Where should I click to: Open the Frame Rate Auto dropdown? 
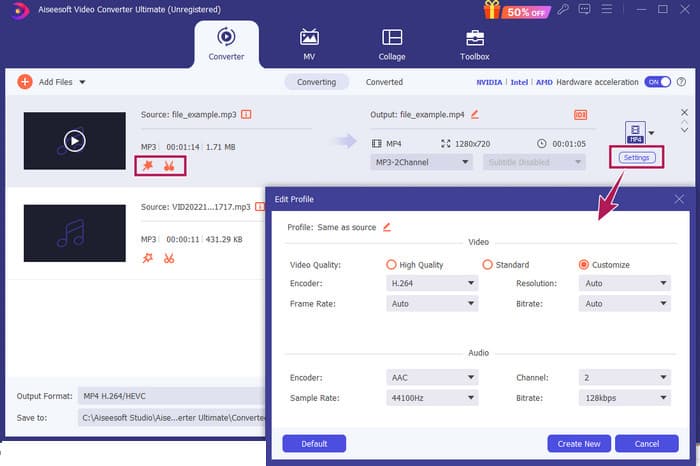click(x=432, y=304)
